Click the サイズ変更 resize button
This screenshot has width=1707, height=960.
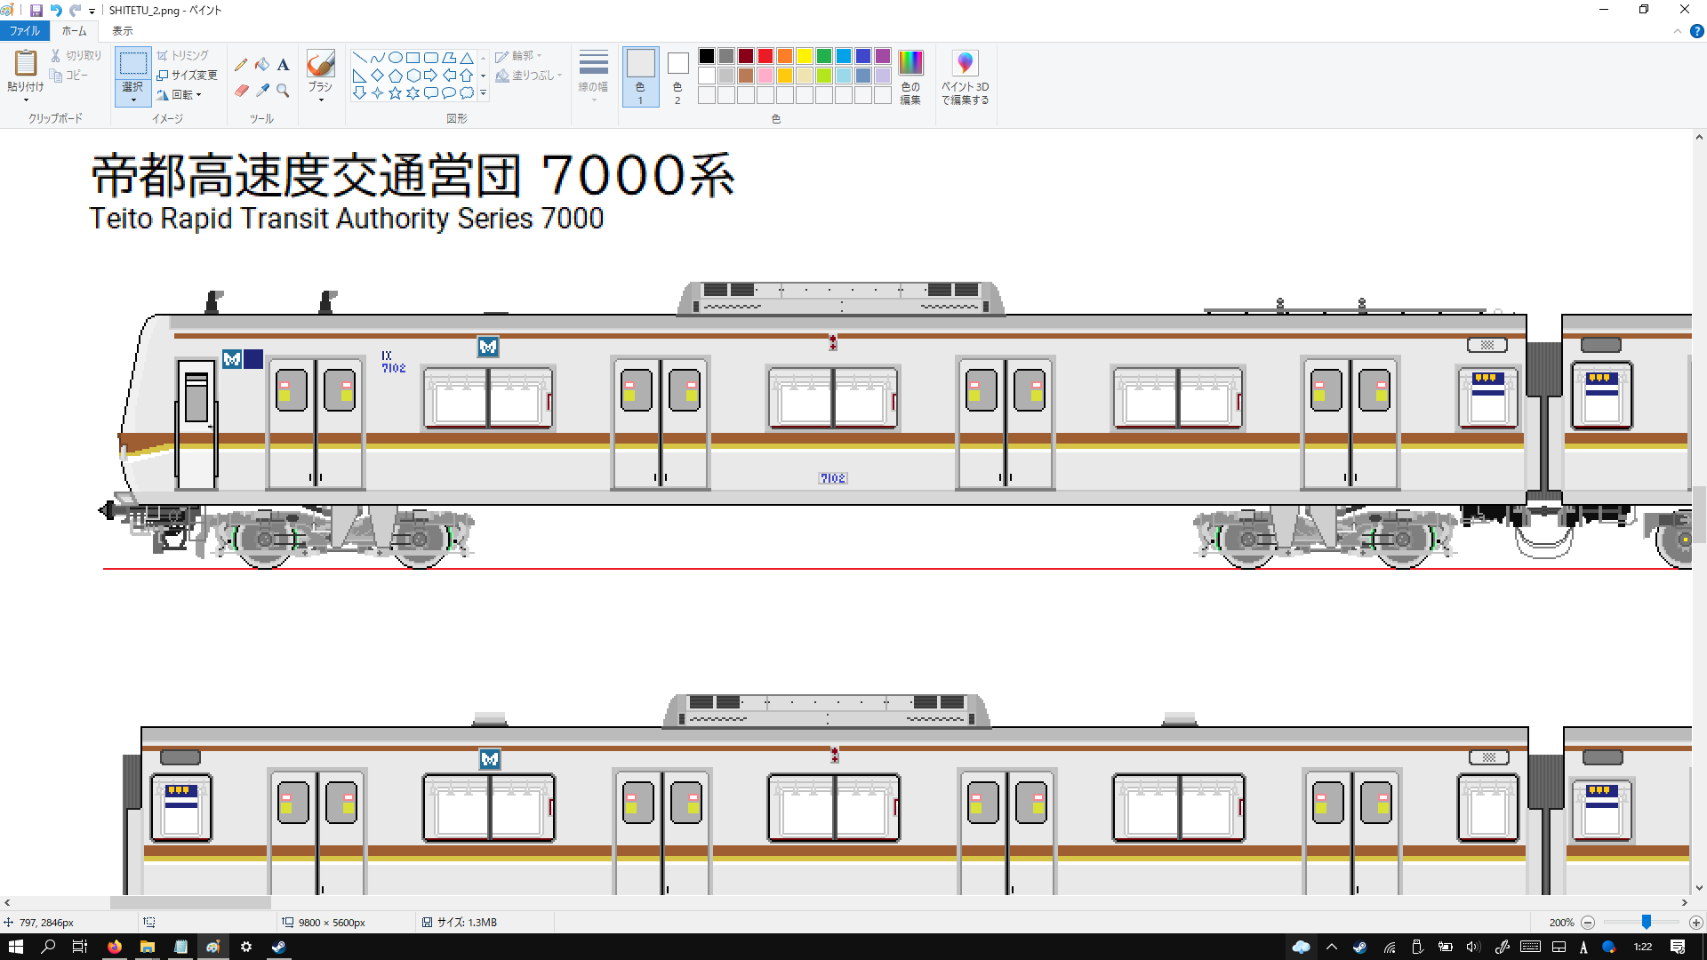(187, 75)
